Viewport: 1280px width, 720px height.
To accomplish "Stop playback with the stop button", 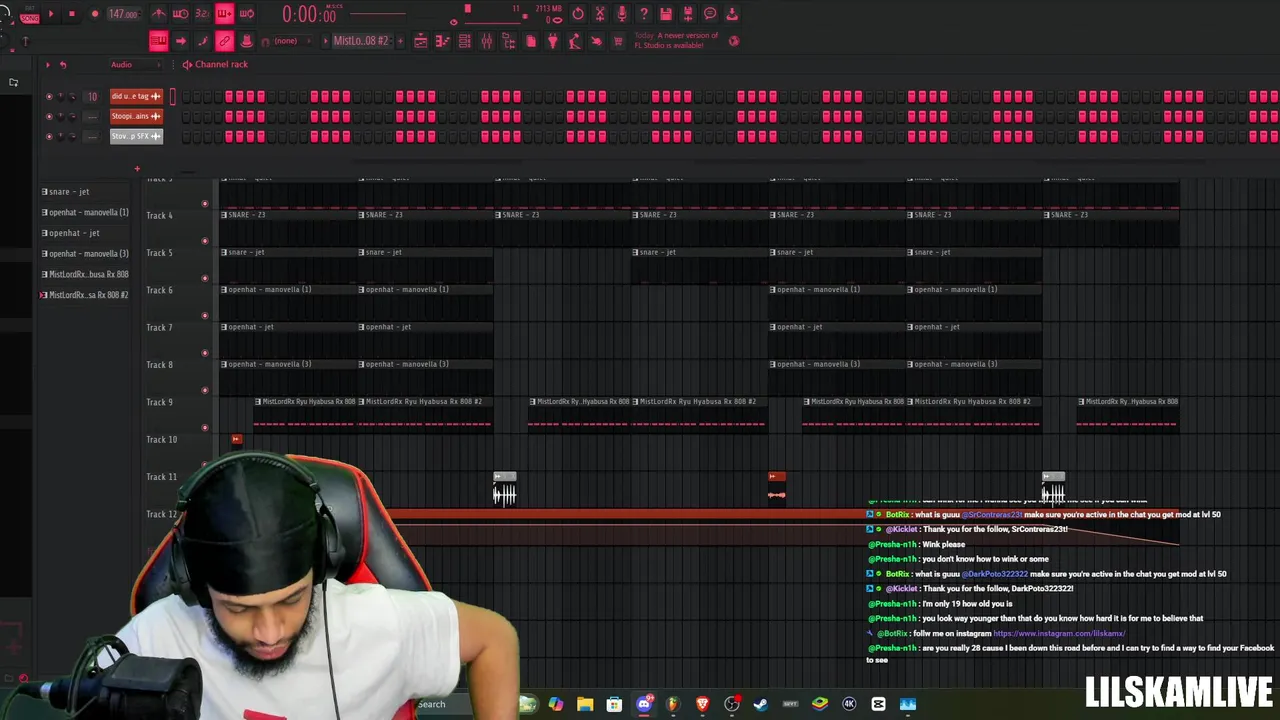I will tap(72, 14).
